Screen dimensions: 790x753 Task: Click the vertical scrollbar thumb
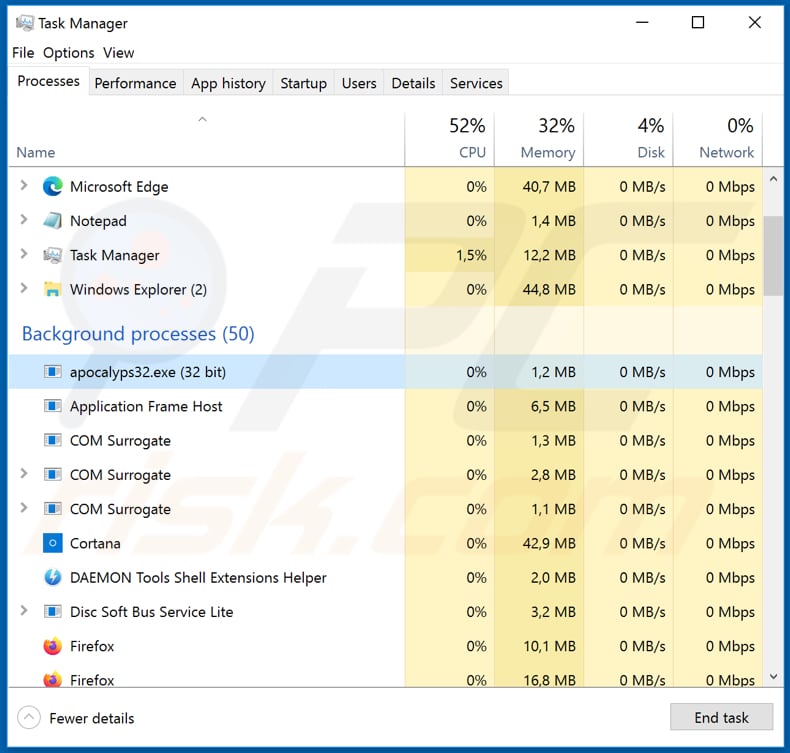[x=773, y=256]
